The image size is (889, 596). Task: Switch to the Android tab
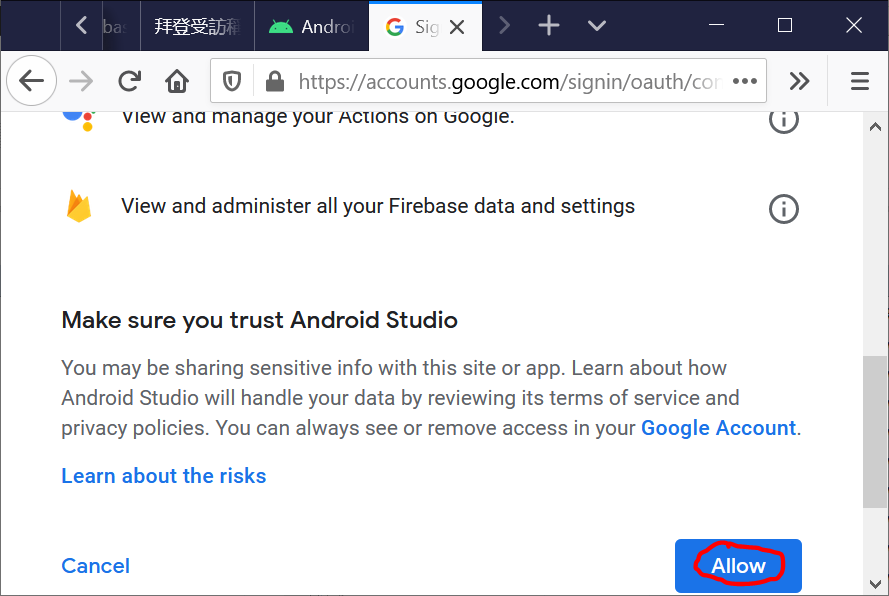pos(312,27)
